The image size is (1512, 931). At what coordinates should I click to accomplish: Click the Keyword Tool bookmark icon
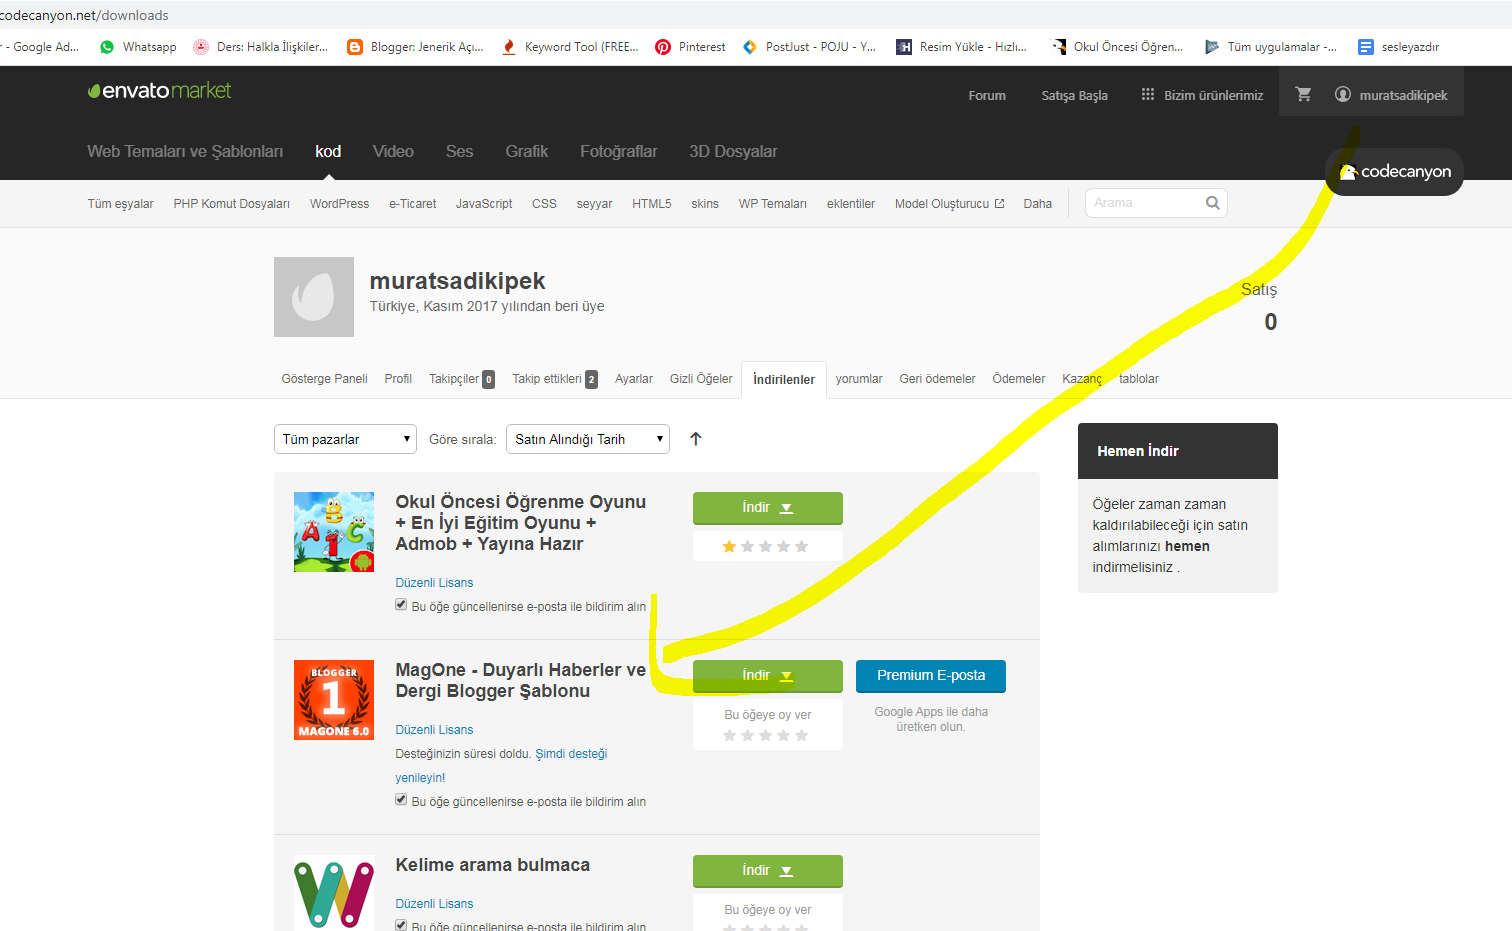[509, 47]
